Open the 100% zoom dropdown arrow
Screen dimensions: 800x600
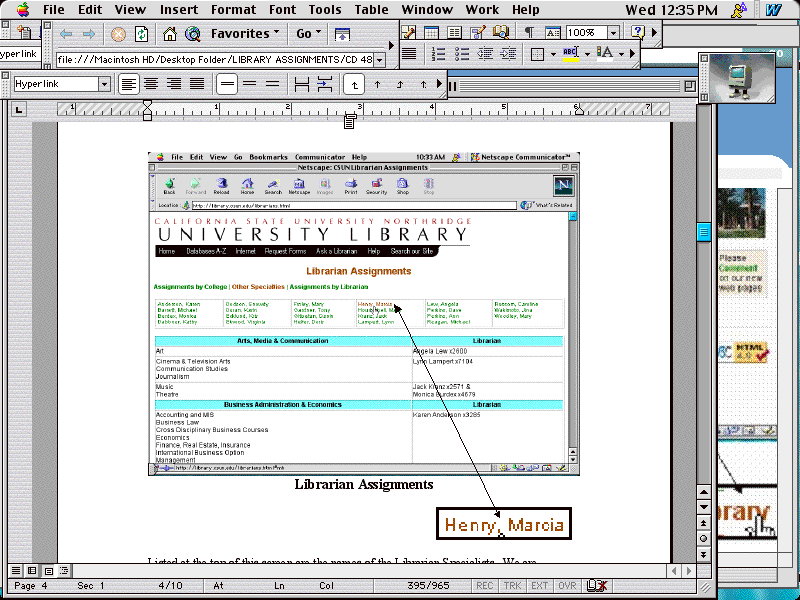click(613, 33)
